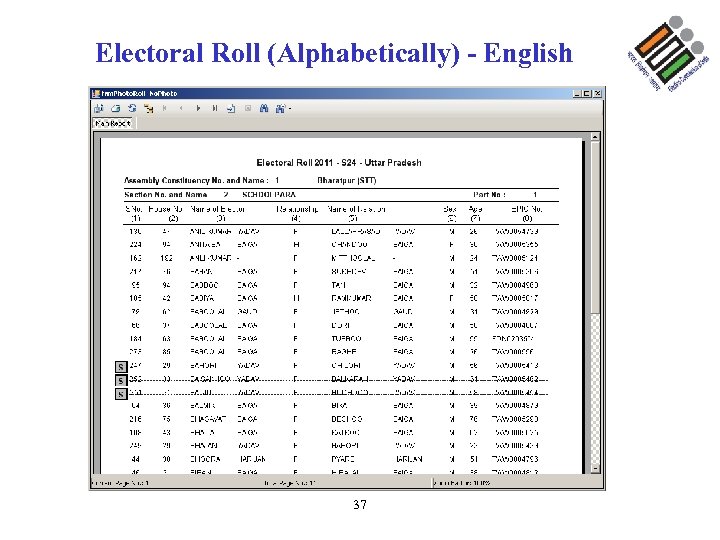720x540 pixels.
Task: Minimize the frmPhotoRoll window
Action: (578, 93)
